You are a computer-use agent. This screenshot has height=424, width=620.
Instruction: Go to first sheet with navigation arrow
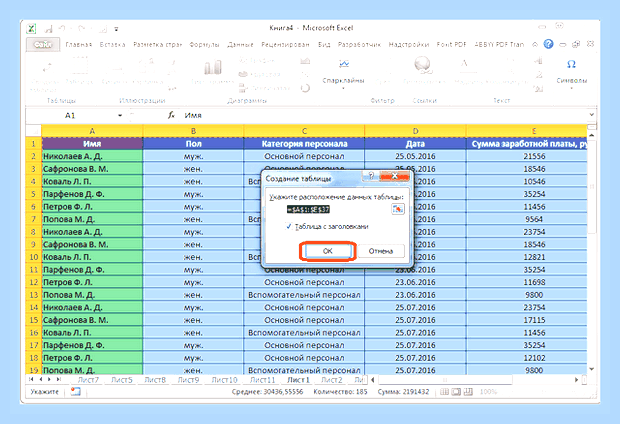(x=31, y=379)
